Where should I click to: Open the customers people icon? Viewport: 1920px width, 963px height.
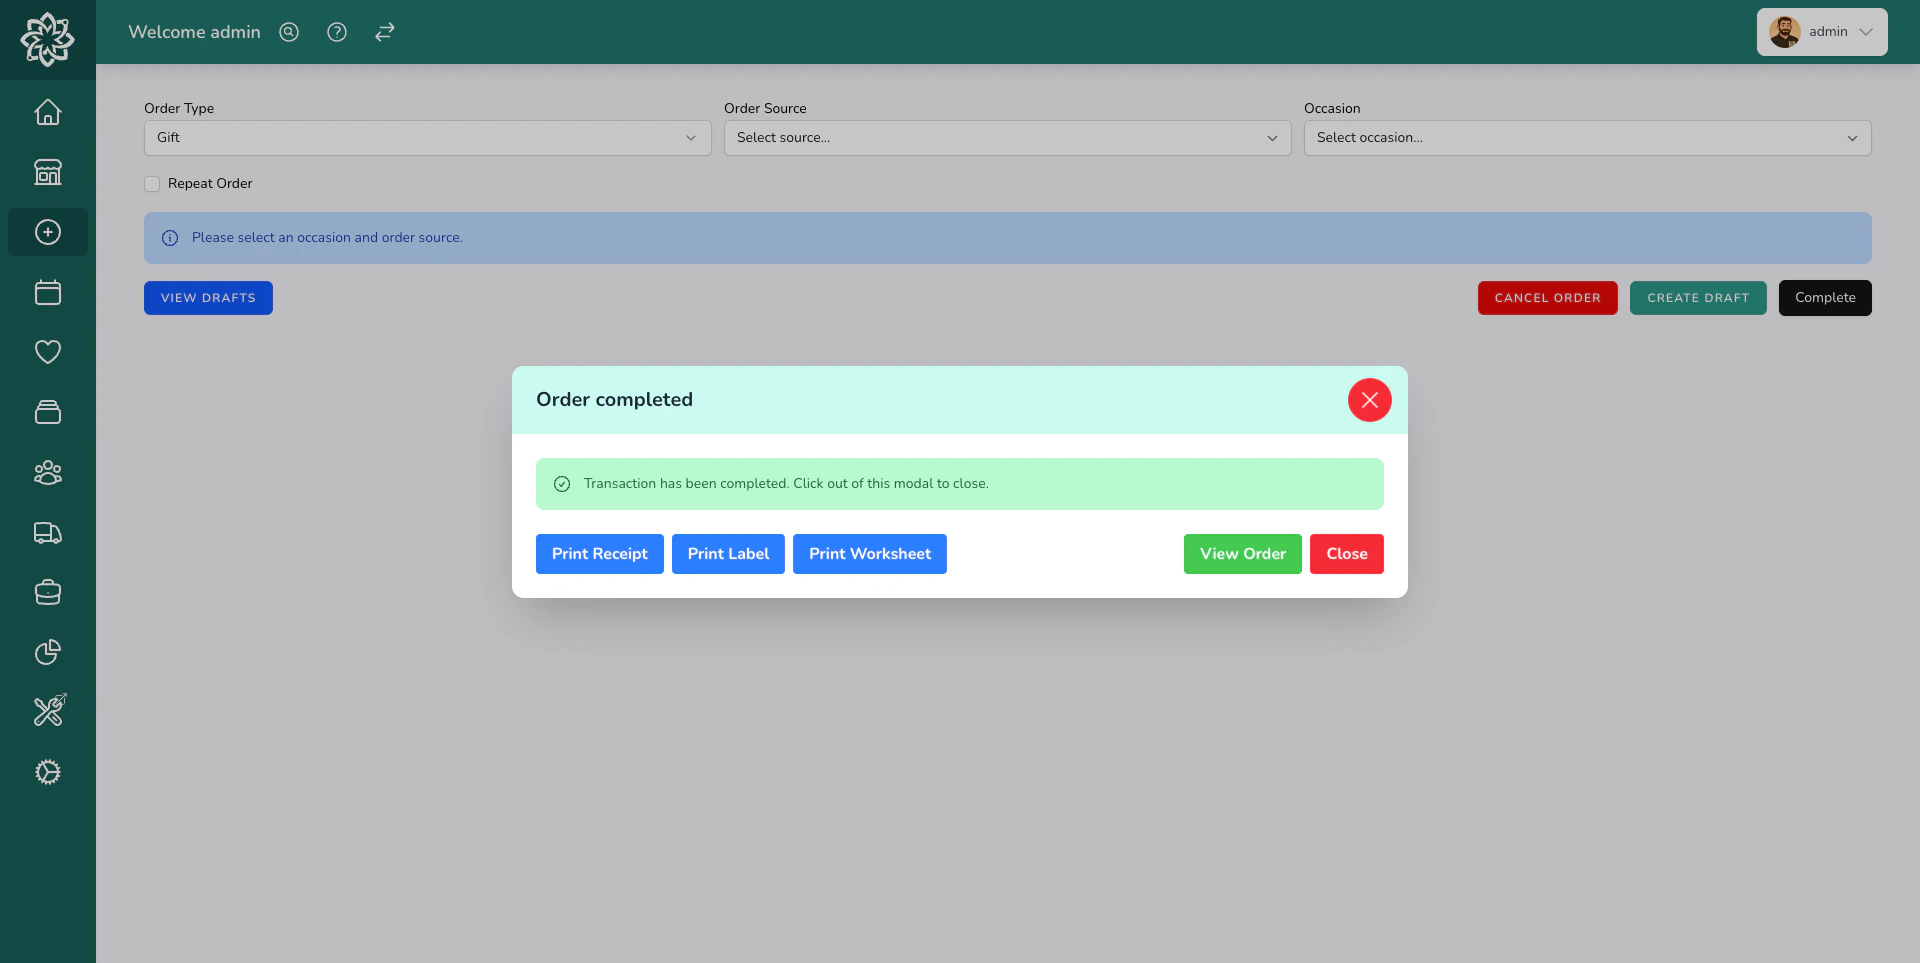[47, 473]
